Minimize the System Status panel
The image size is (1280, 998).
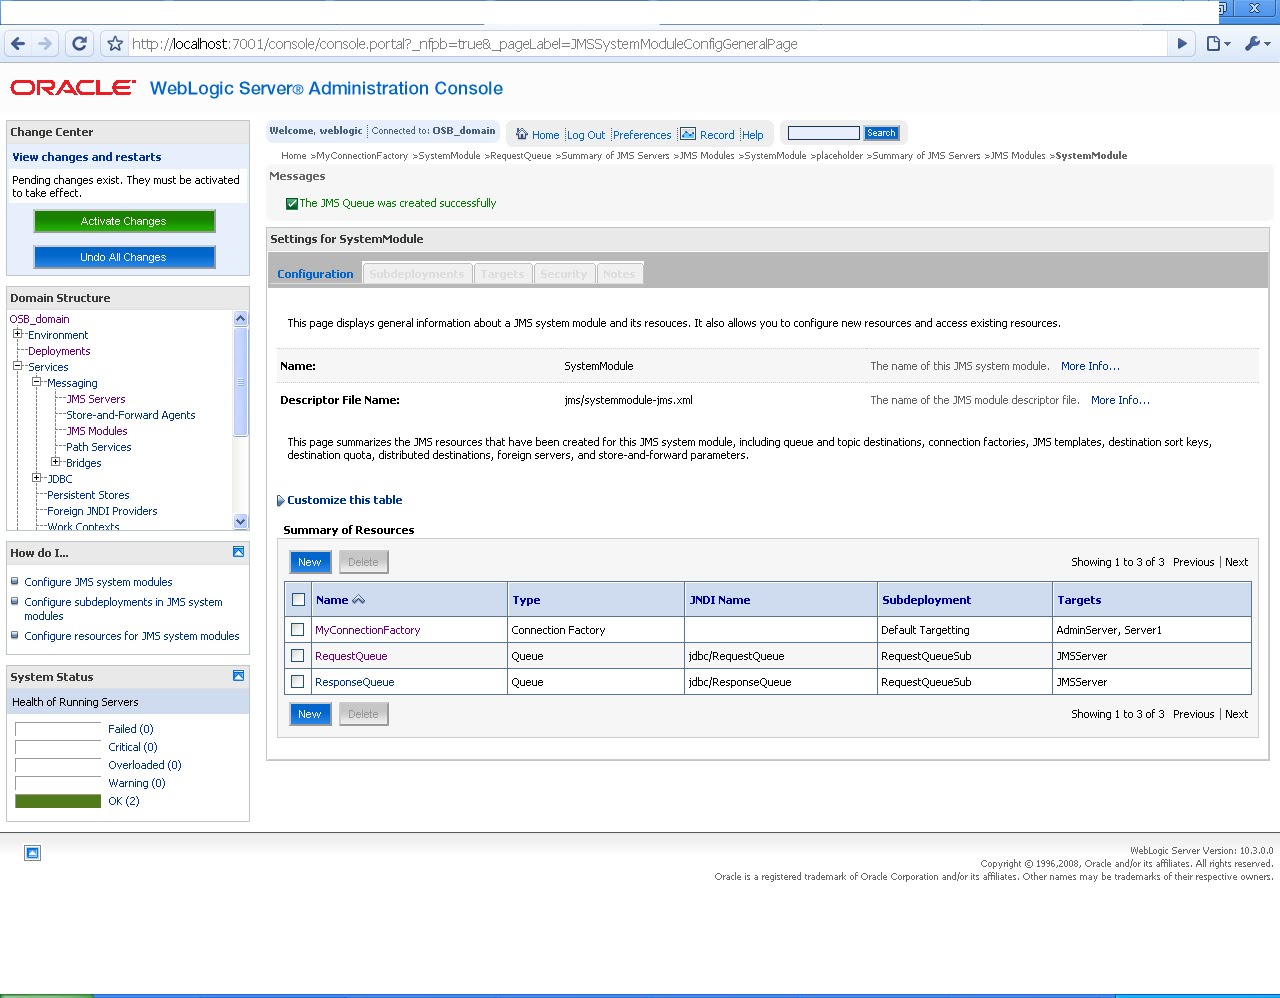[x=238, y=676]
